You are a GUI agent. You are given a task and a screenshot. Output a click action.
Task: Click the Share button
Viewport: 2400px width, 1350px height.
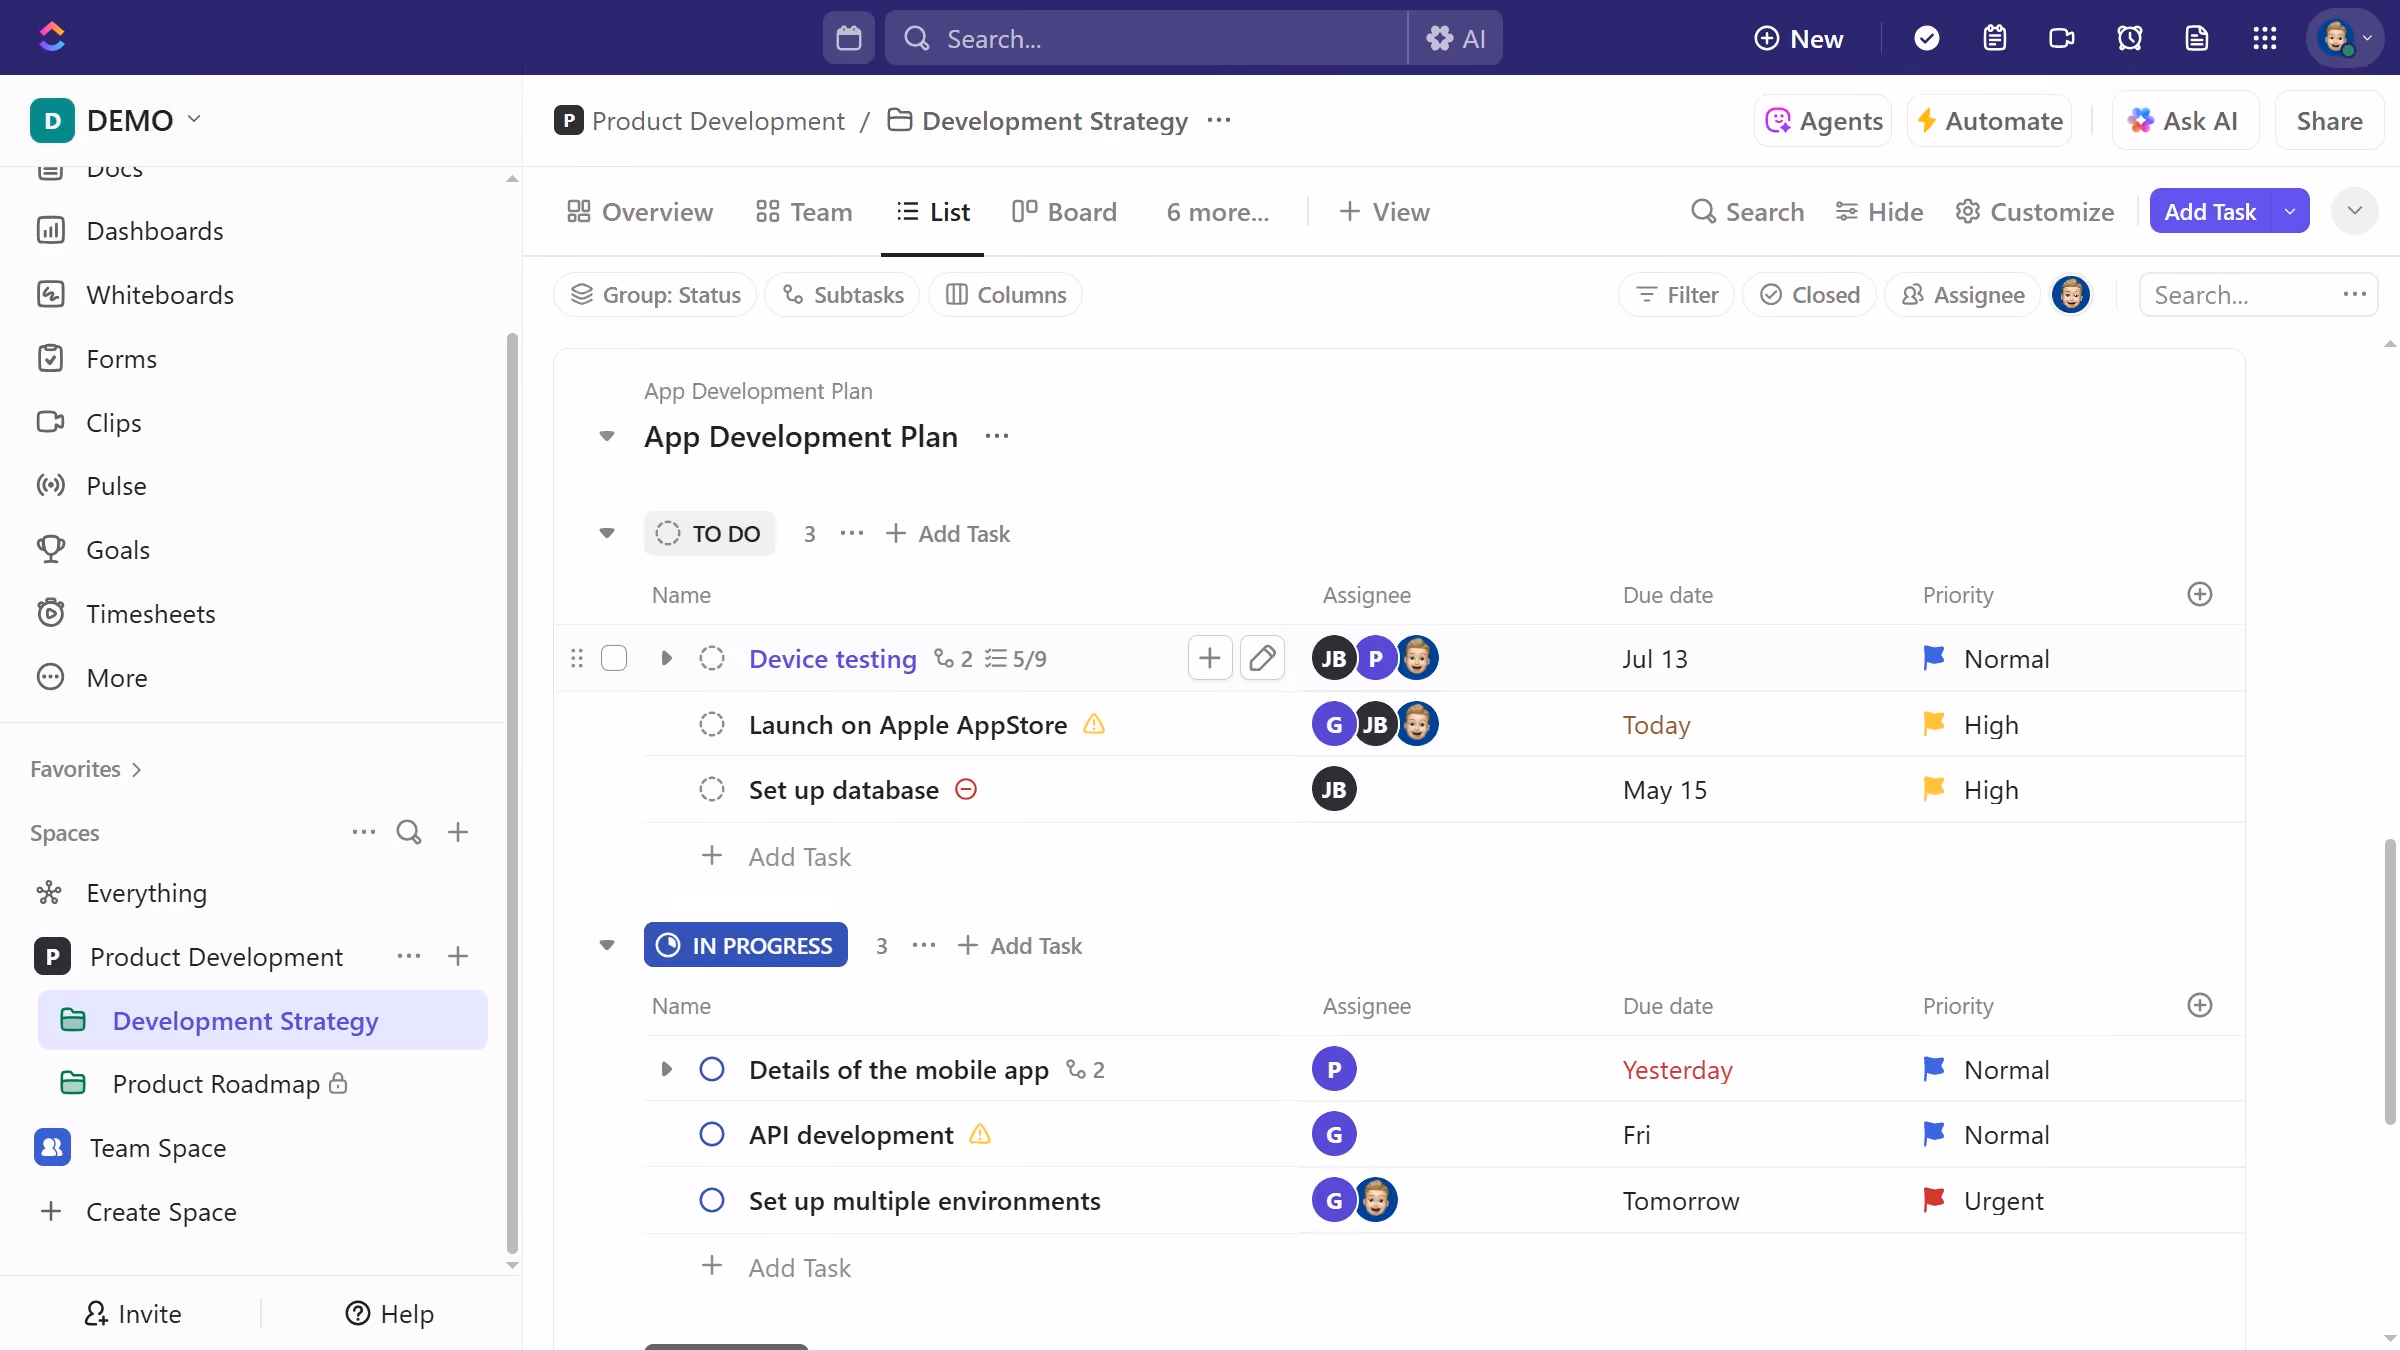(2329, 121)
